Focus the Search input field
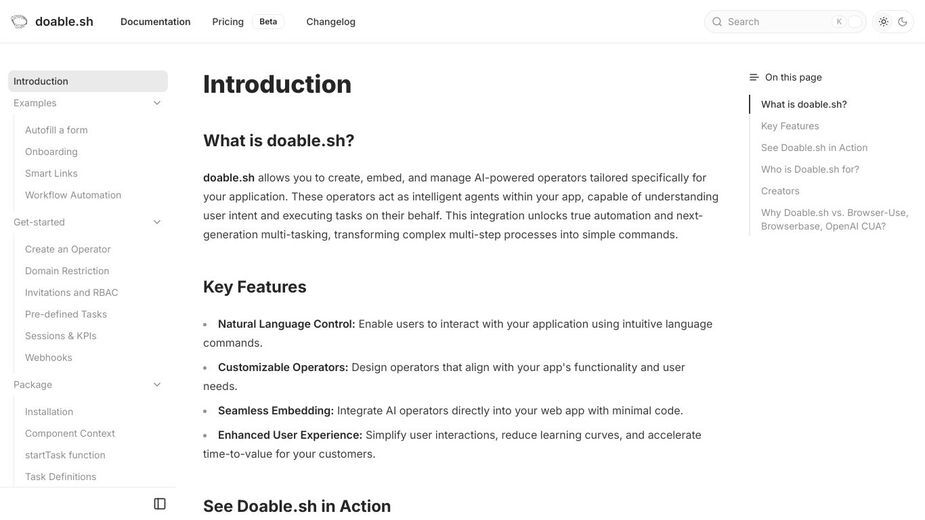The width and height of the screenshot is (925, 520). pyautogui.click(x=785, y=22)
